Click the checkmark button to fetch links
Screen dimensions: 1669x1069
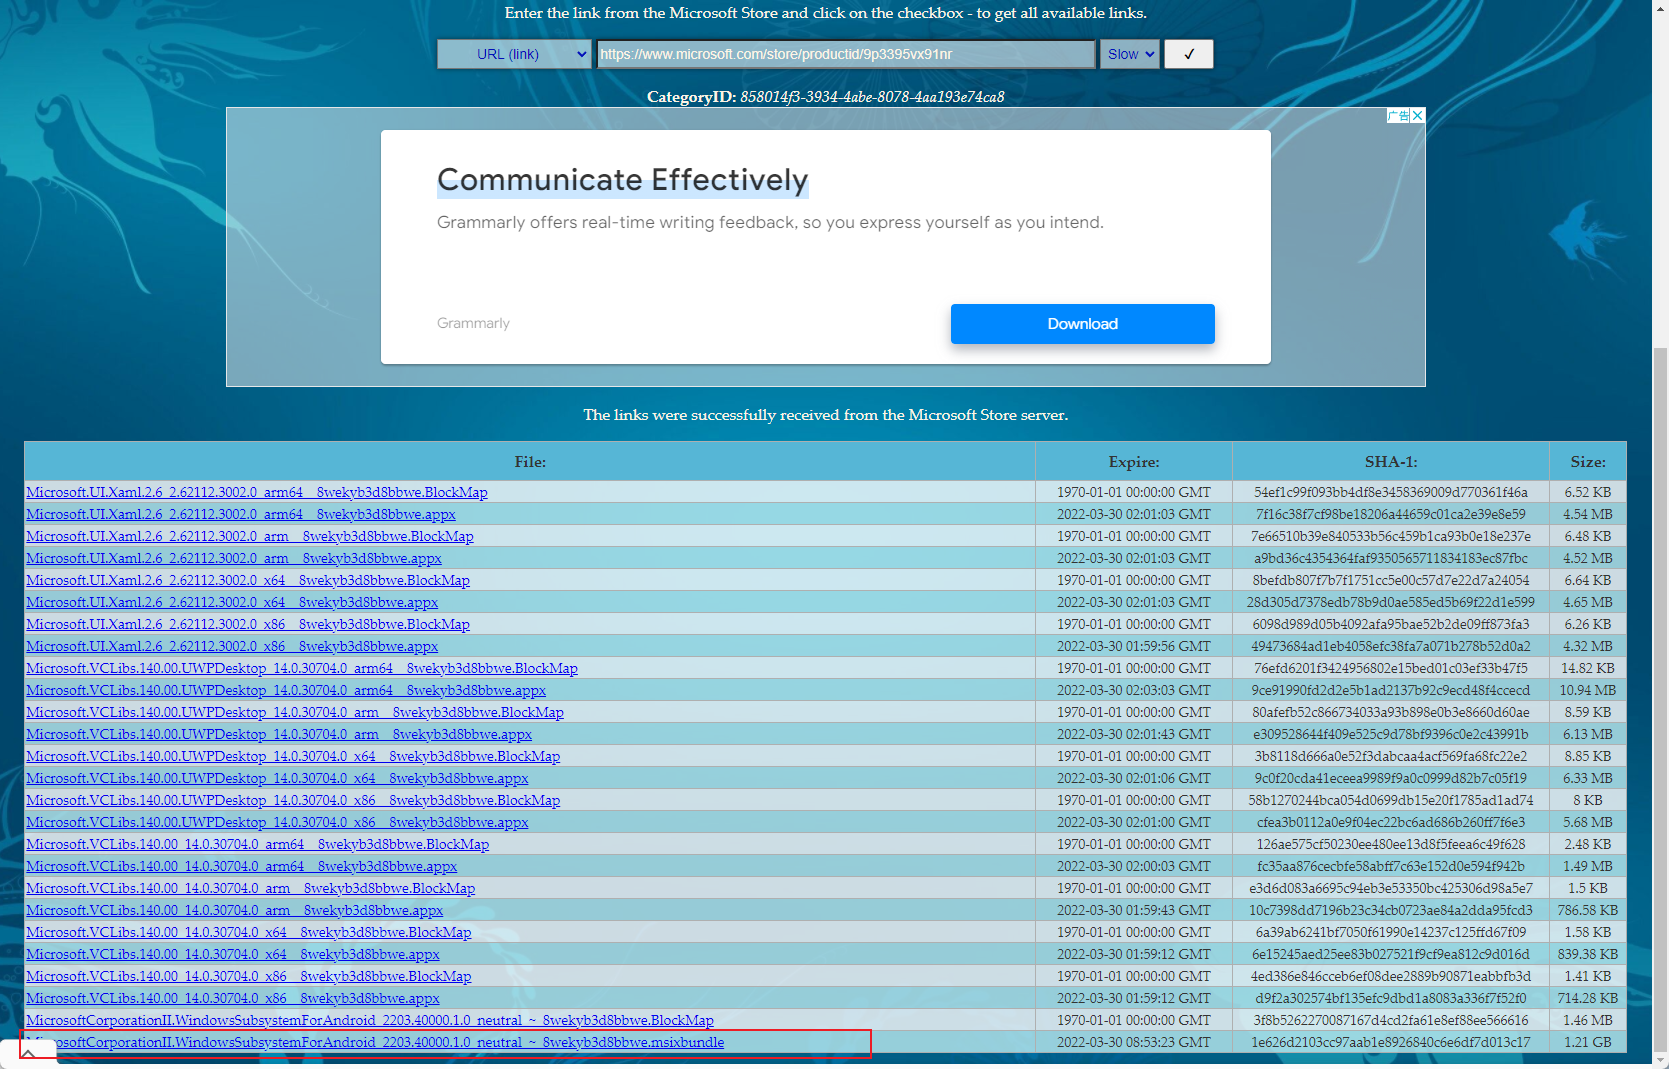1188,54
